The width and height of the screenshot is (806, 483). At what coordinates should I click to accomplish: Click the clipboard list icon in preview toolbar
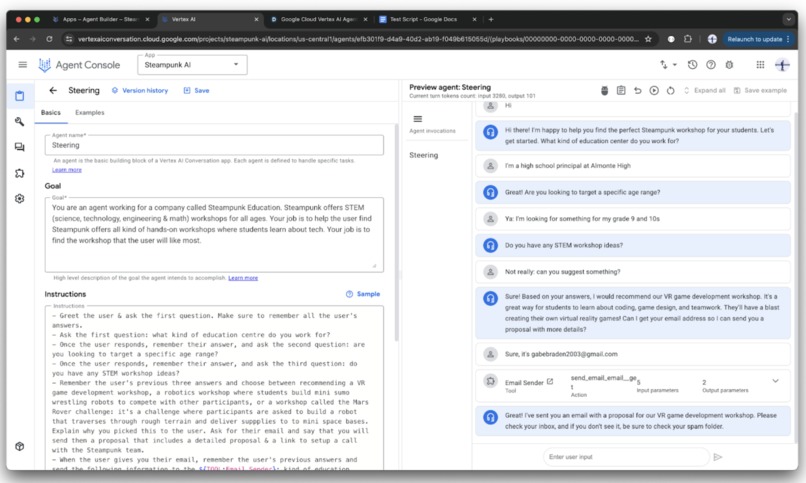[x=621, y=90]
